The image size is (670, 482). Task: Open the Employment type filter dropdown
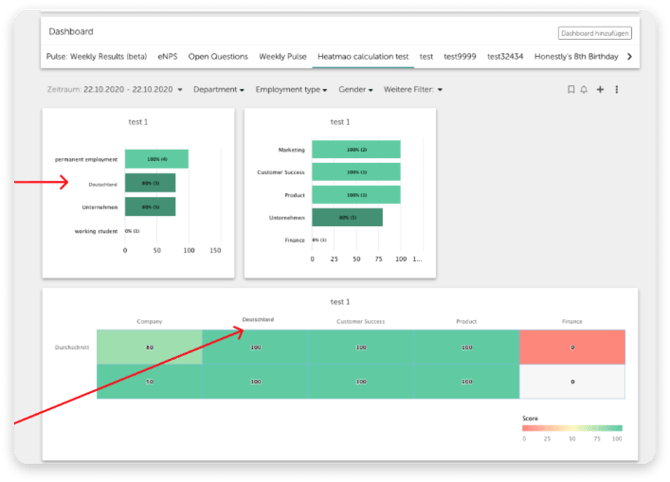point(291,90)
